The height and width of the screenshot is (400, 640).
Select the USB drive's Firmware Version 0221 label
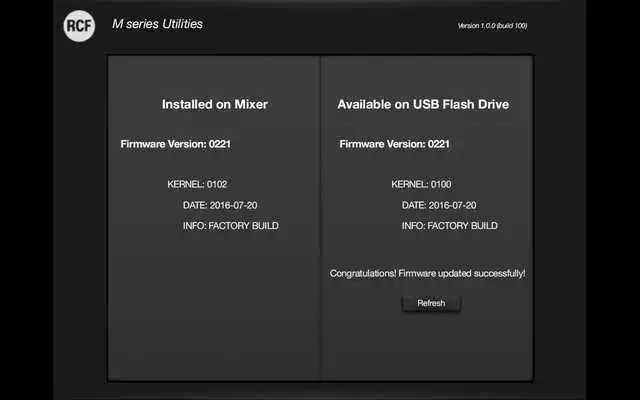[x=394, y=144]
